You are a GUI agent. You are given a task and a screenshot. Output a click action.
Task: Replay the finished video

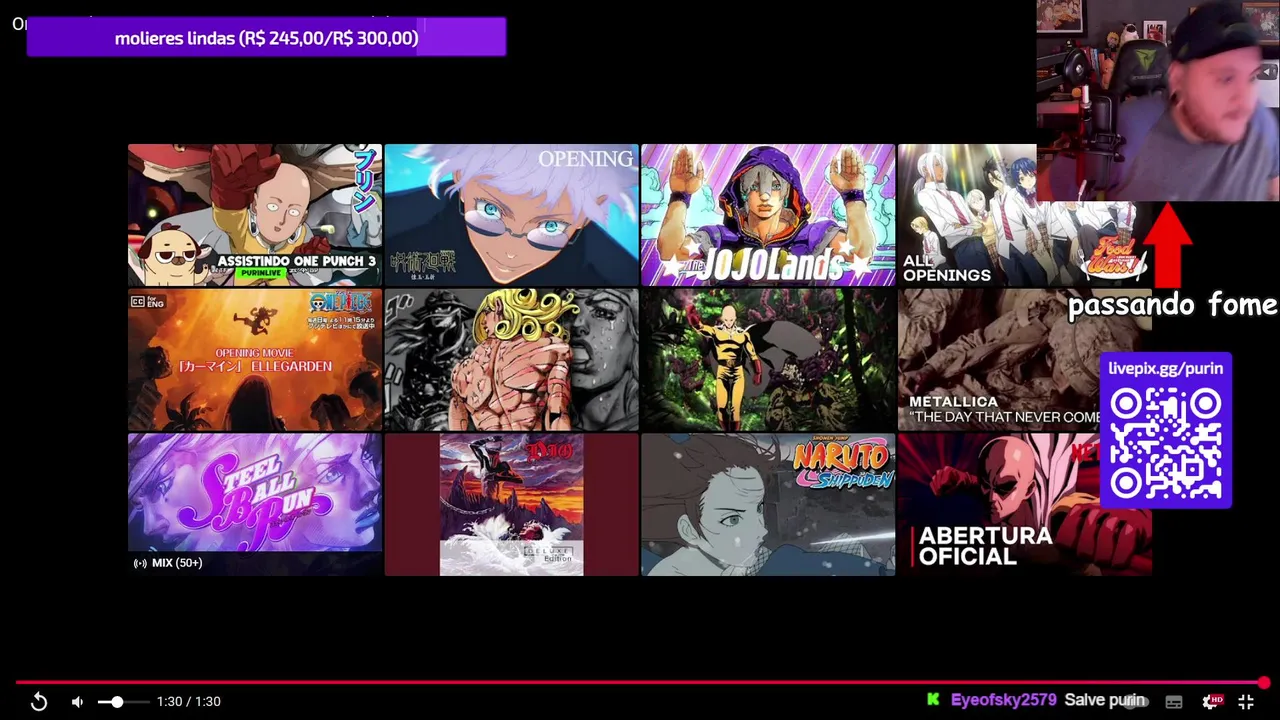[39, 702]
